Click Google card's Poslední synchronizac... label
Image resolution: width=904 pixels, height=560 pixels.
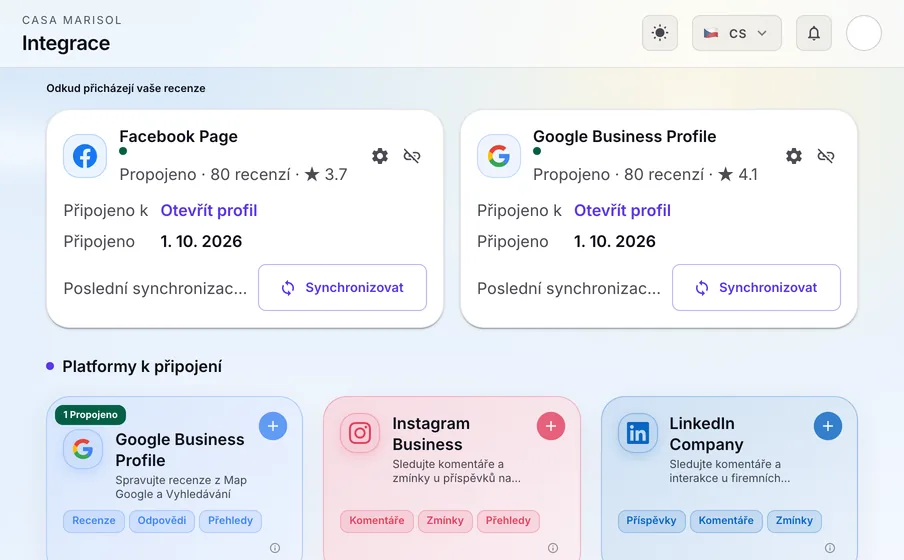[568, 288]
